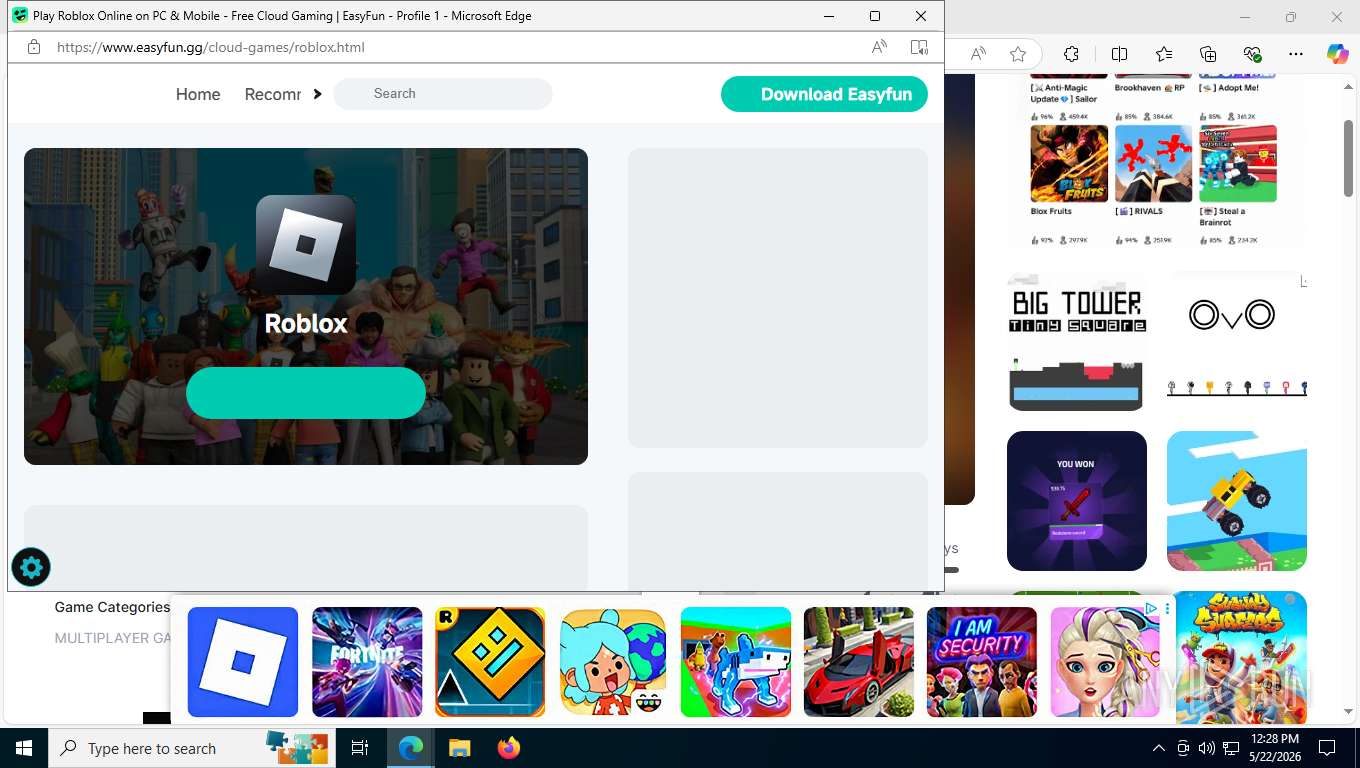Click the Anti-Magic Update Sailor title

point(1064,94)
